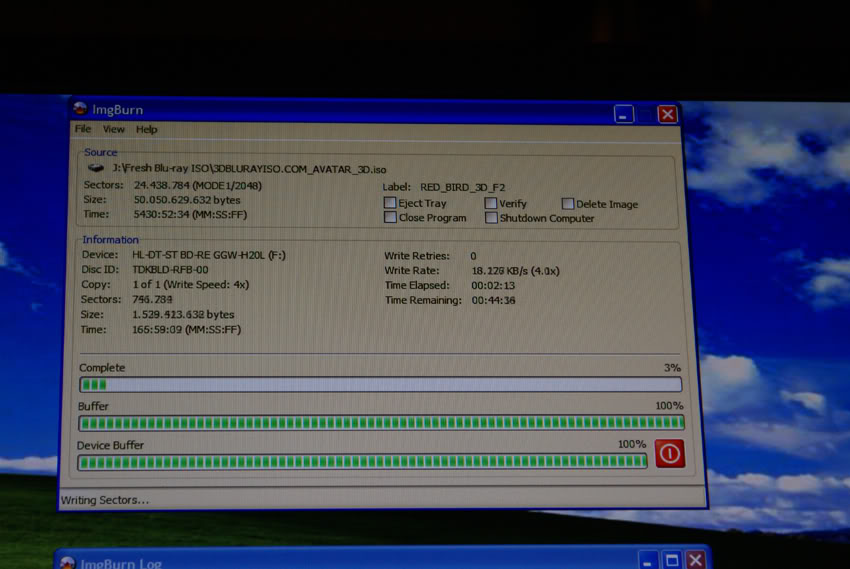850x569 pixels.
Task: Minimize the ImgBurn Log window
Action: 649,561
